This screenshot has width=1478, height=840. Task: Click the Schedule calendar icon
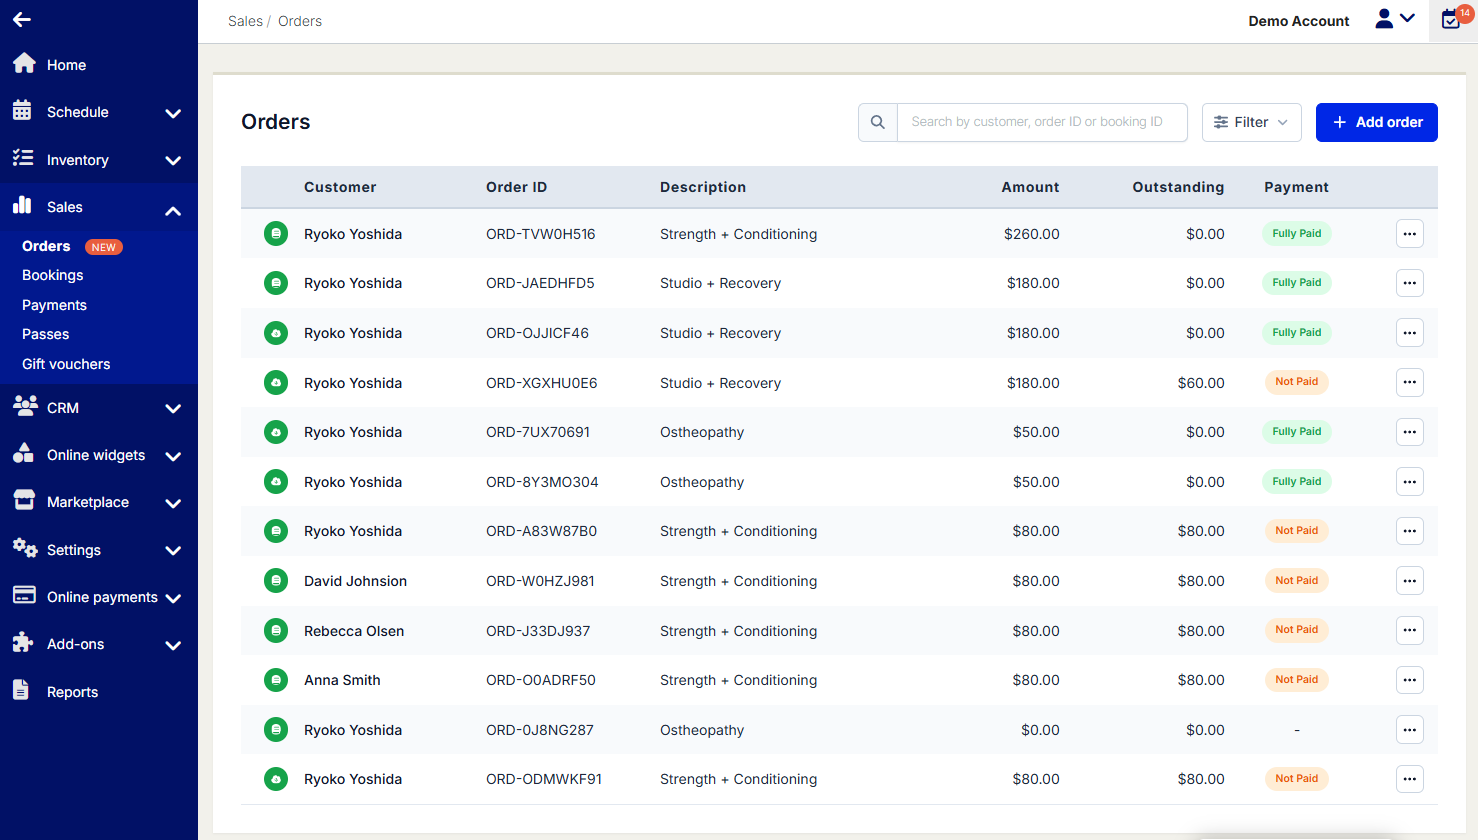[x=22, y=111]
